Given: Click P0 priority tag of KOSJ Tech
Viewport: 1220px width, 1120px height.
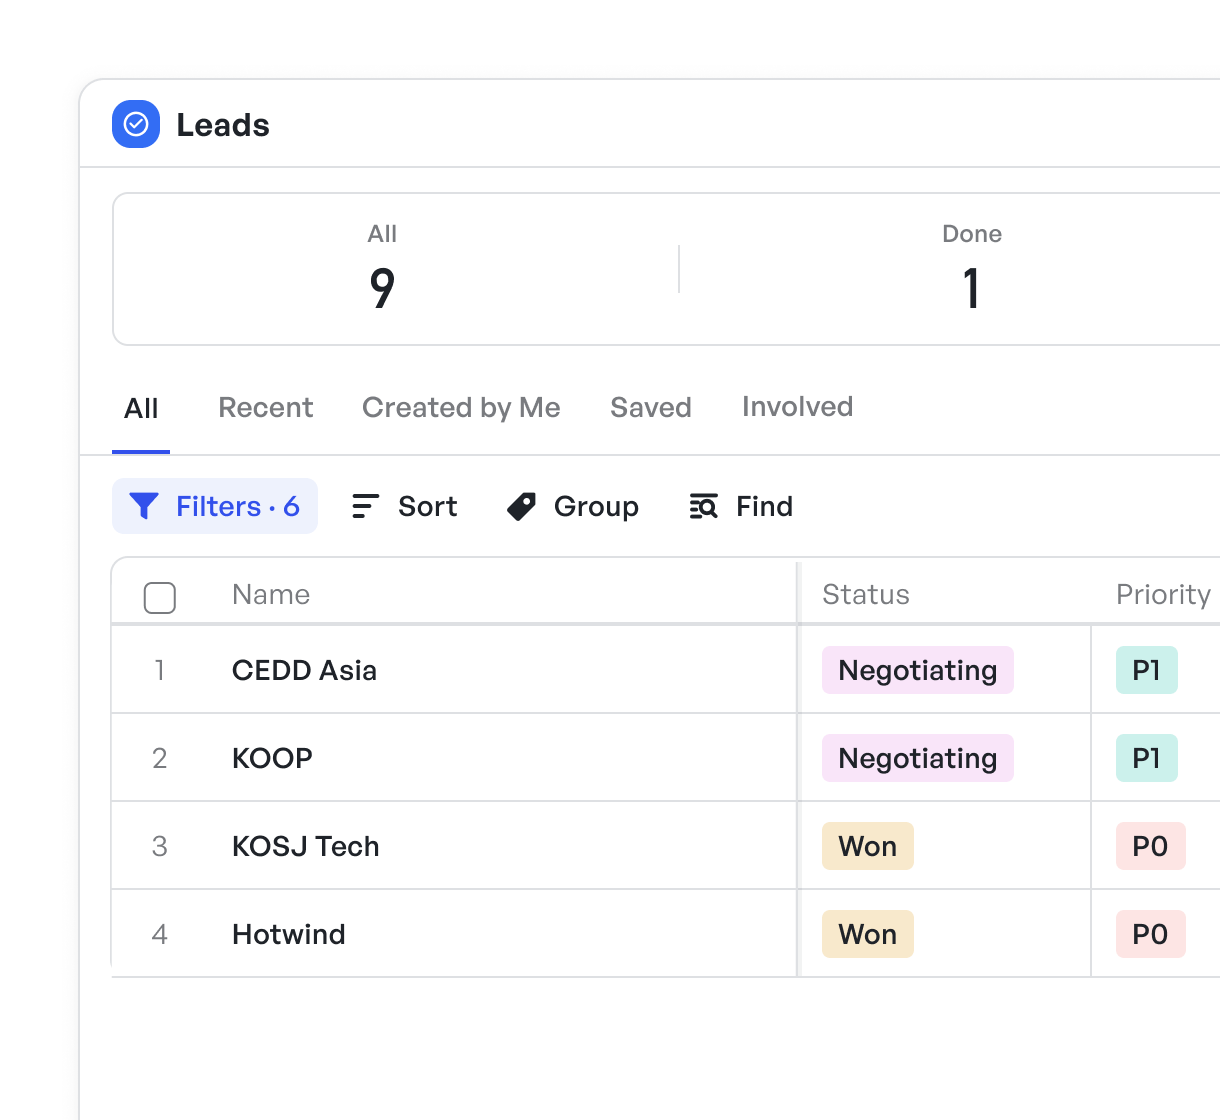Looking at the screenshot, I should click(1151, 846).
